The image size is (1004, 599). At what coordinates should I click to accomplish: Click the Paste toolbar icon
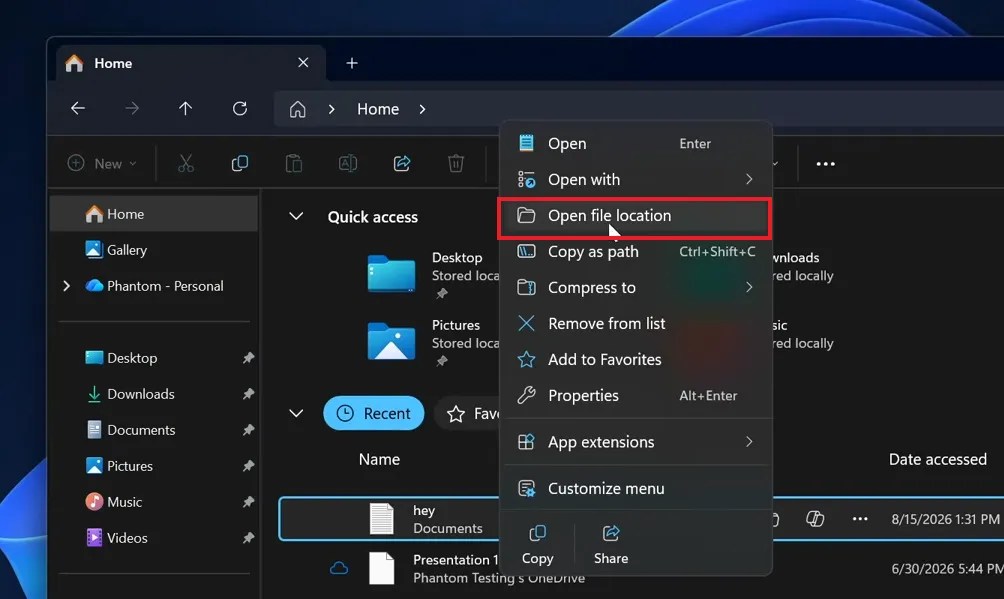294,163
